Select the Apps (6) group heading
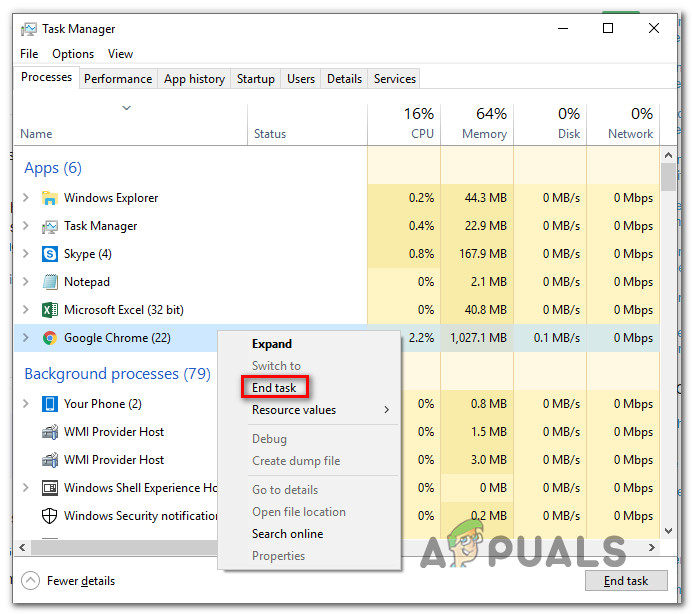 point(53,168)
